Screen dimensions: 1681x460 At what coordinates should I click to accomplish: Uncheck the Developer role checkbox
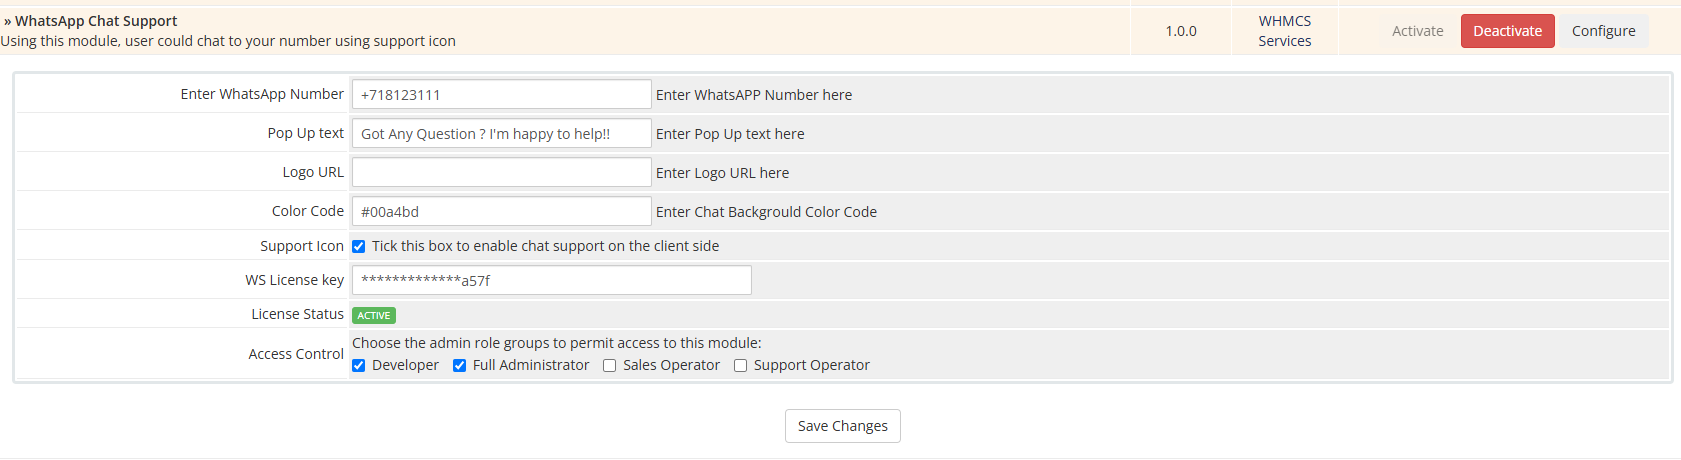coord(358,365)
